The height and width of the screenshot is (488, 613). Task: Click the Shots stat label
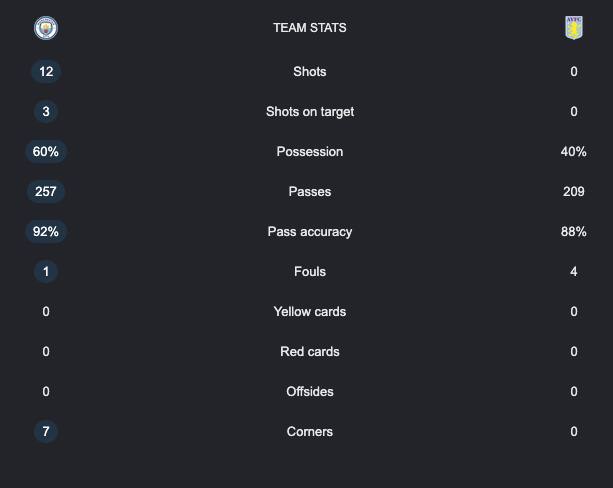coord(310,72)
